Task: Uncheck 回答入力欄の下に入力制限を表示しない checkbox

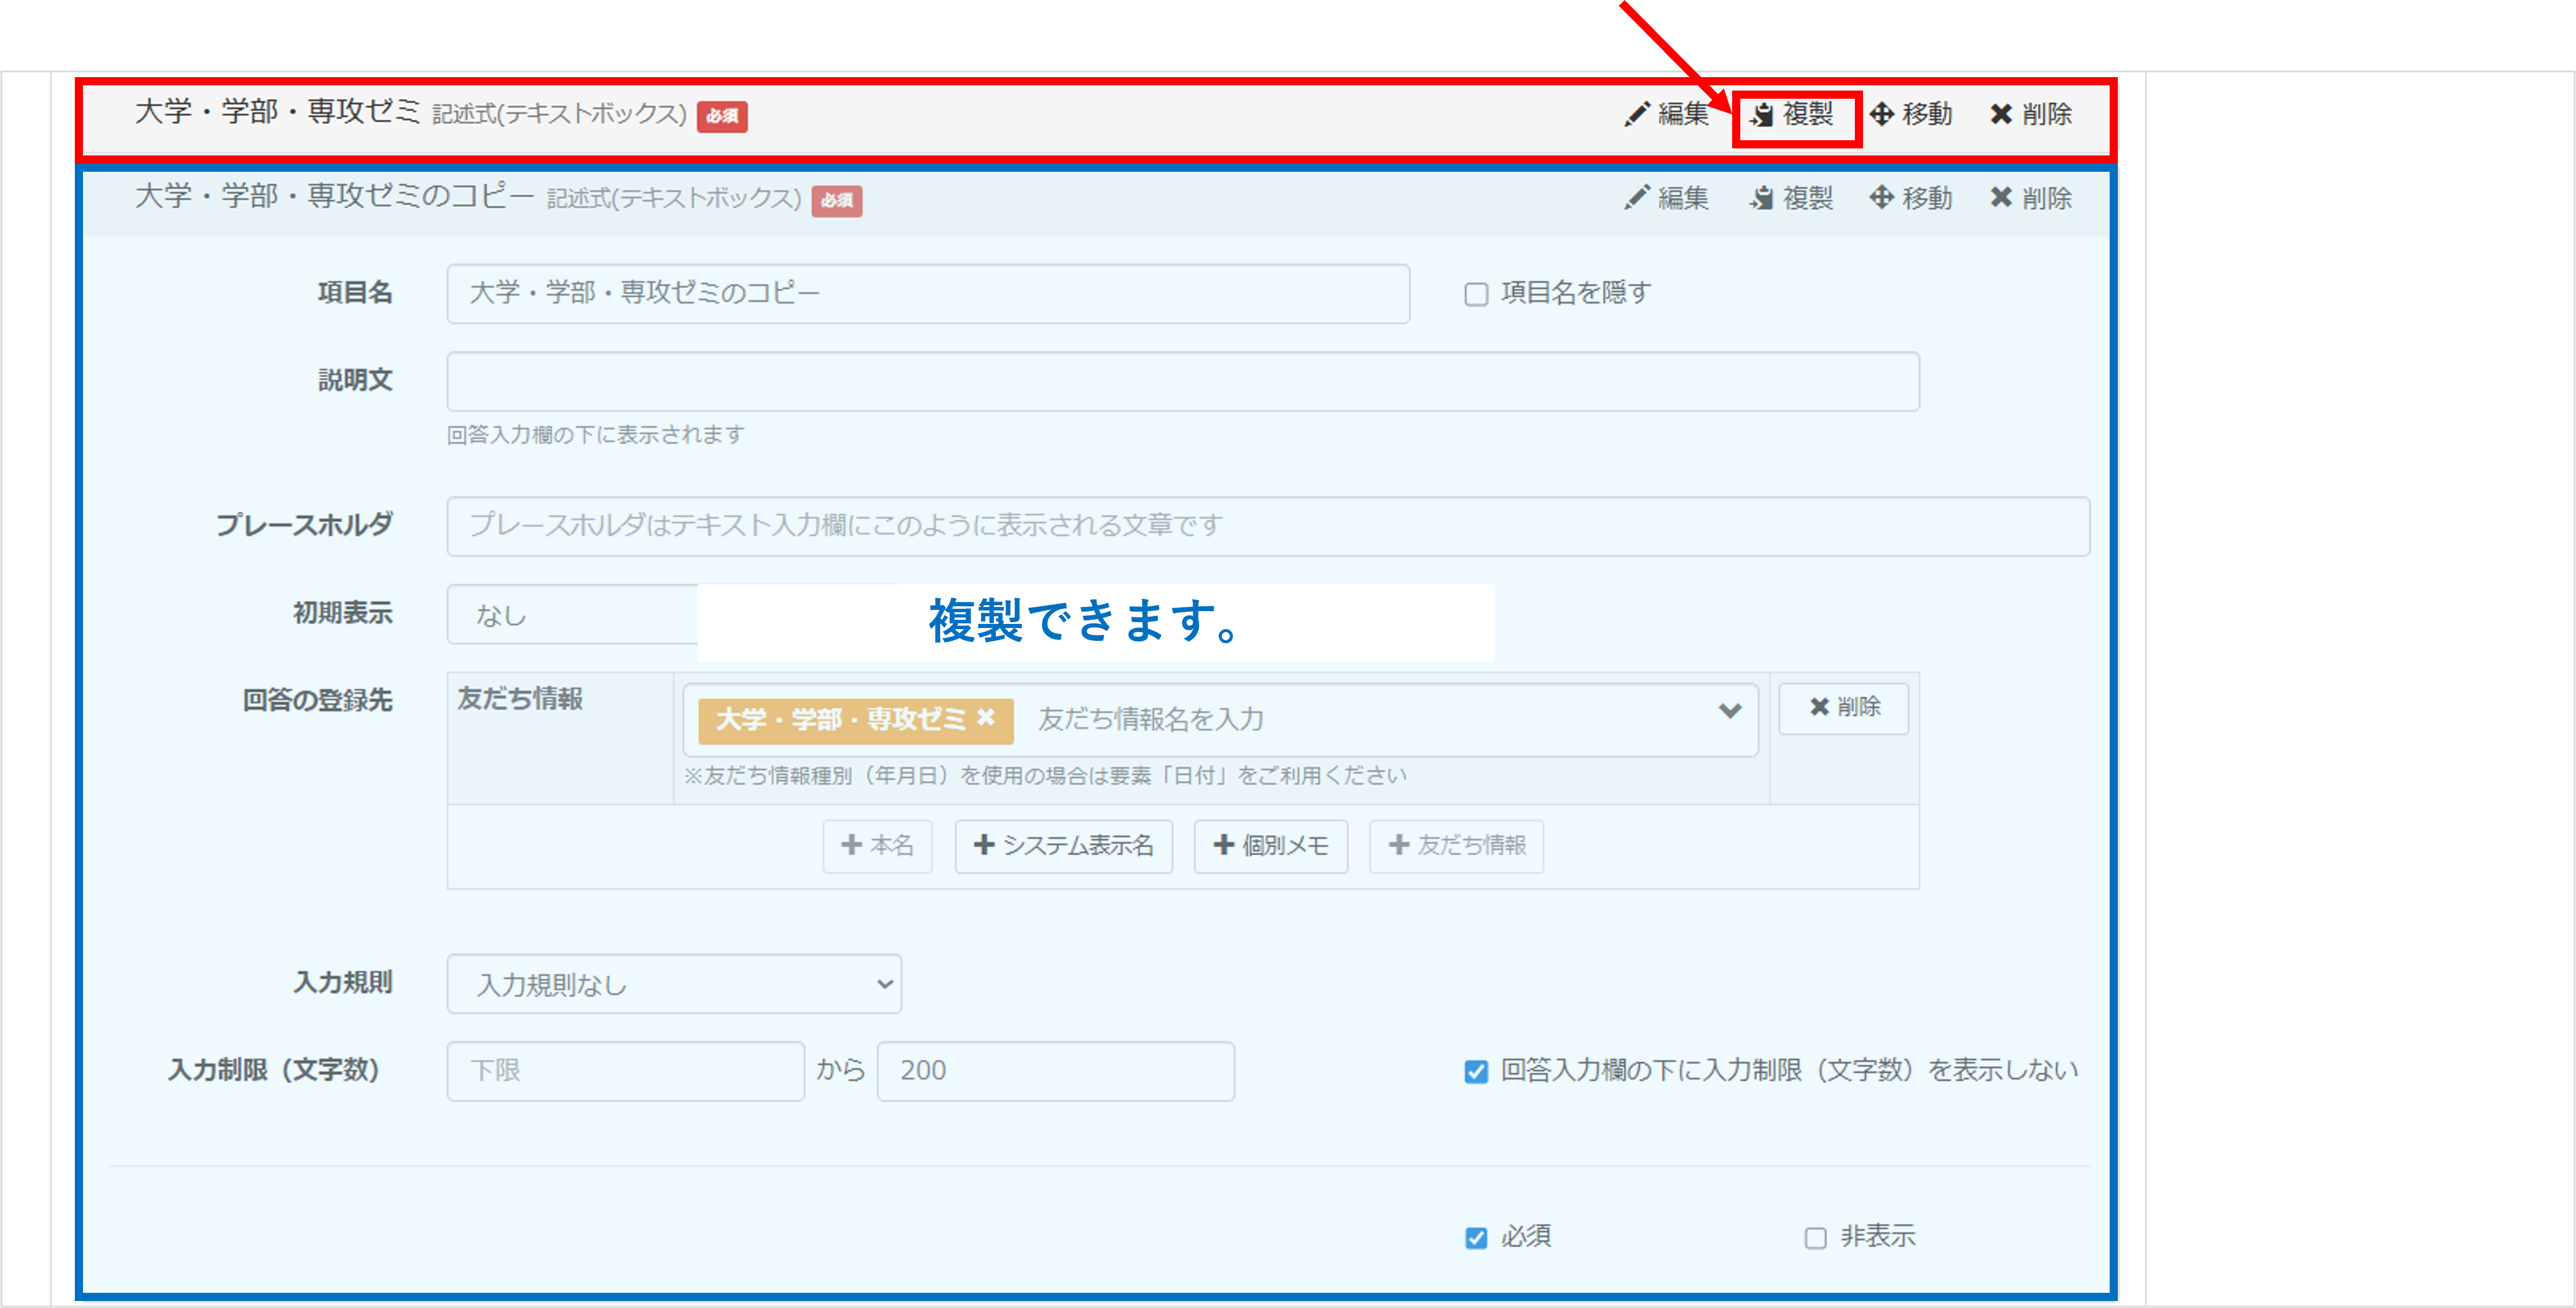Action: click(x=1476, y=1072)
